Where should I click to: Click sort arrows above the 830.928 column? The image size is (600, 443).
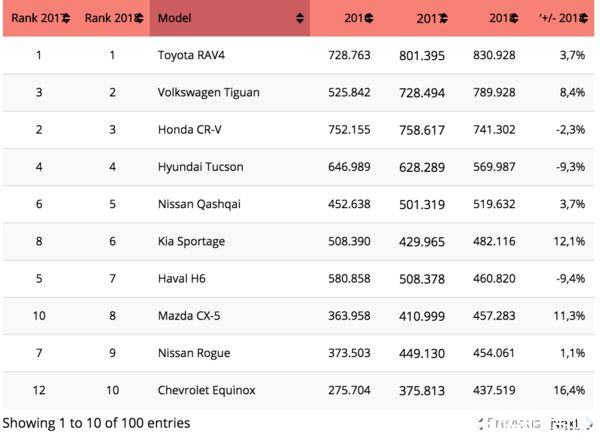(x=513, y=18)
